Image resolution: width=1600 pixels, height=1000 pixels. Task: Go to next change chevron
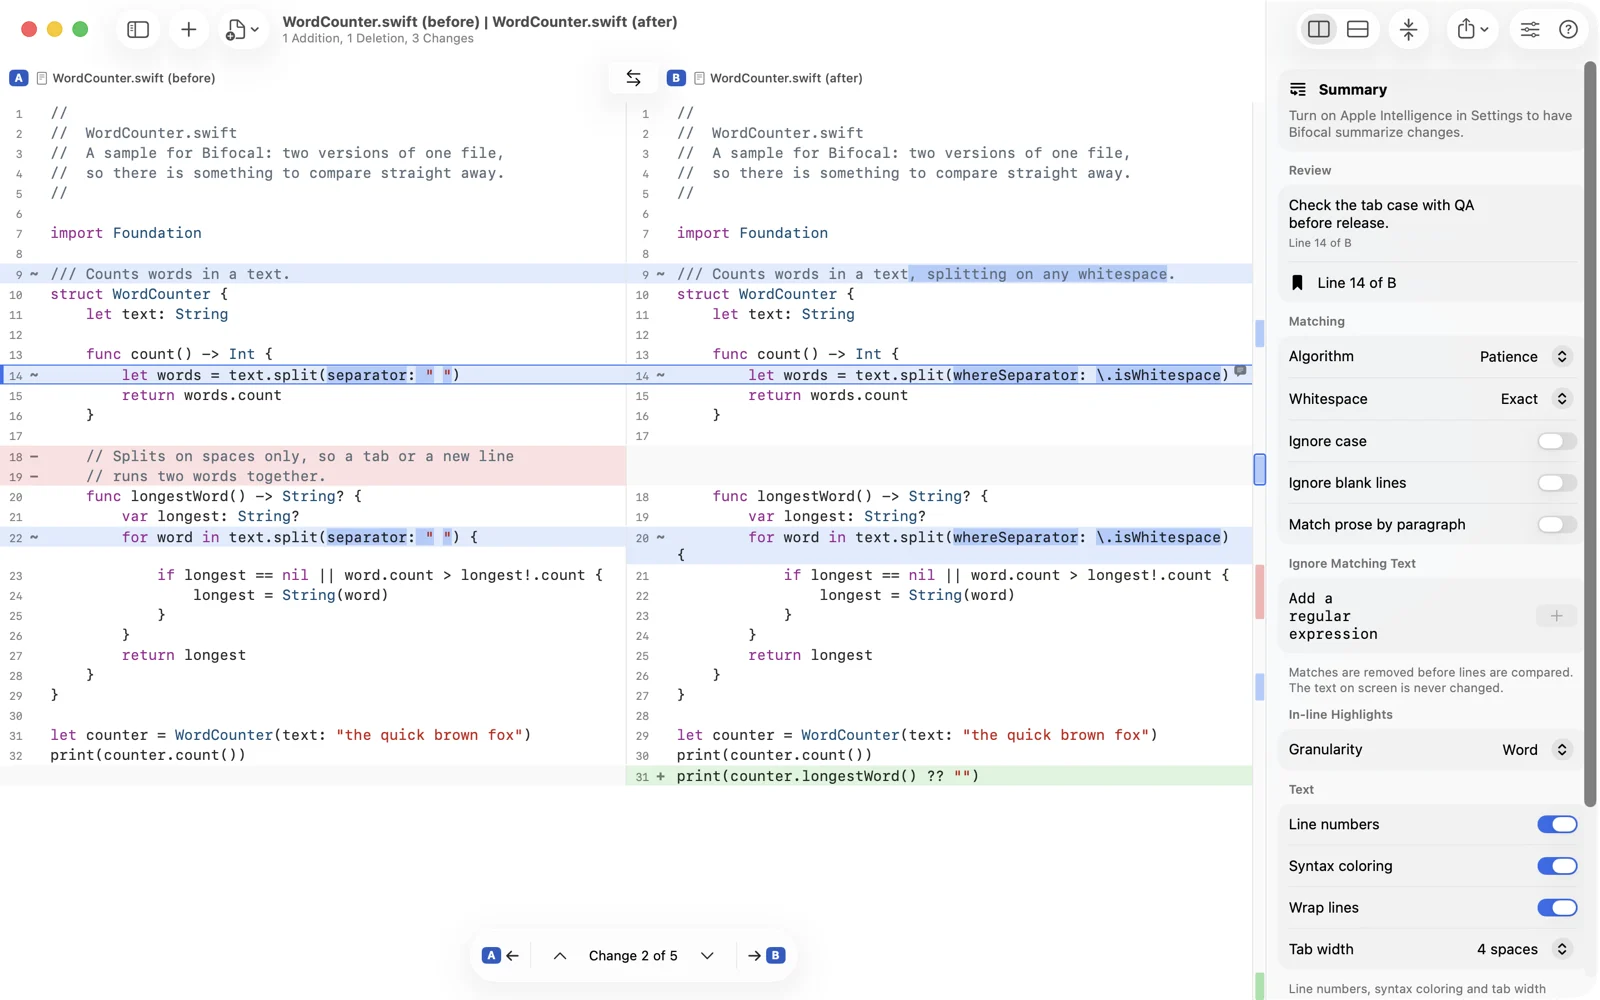tap(707, 956)
